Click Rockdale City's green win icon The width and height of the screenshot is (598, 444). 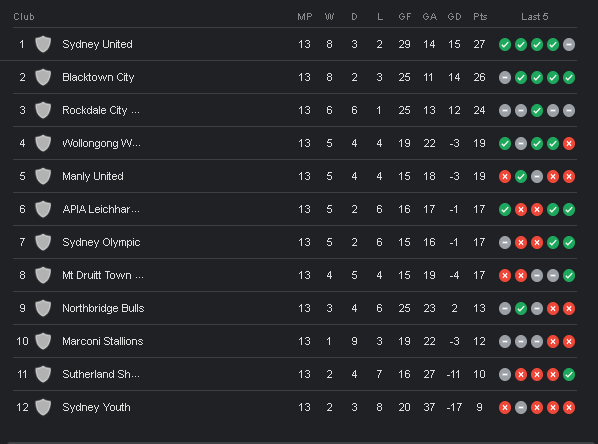click(537, 111)
